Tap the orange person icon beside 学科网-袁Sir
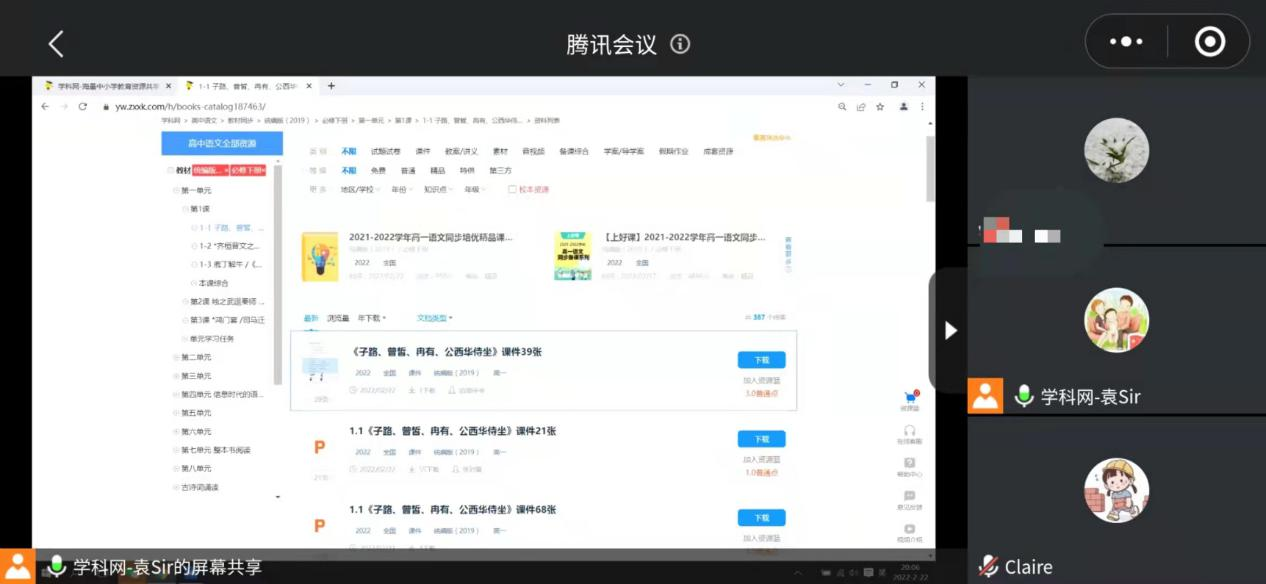 tap(985, 396)
